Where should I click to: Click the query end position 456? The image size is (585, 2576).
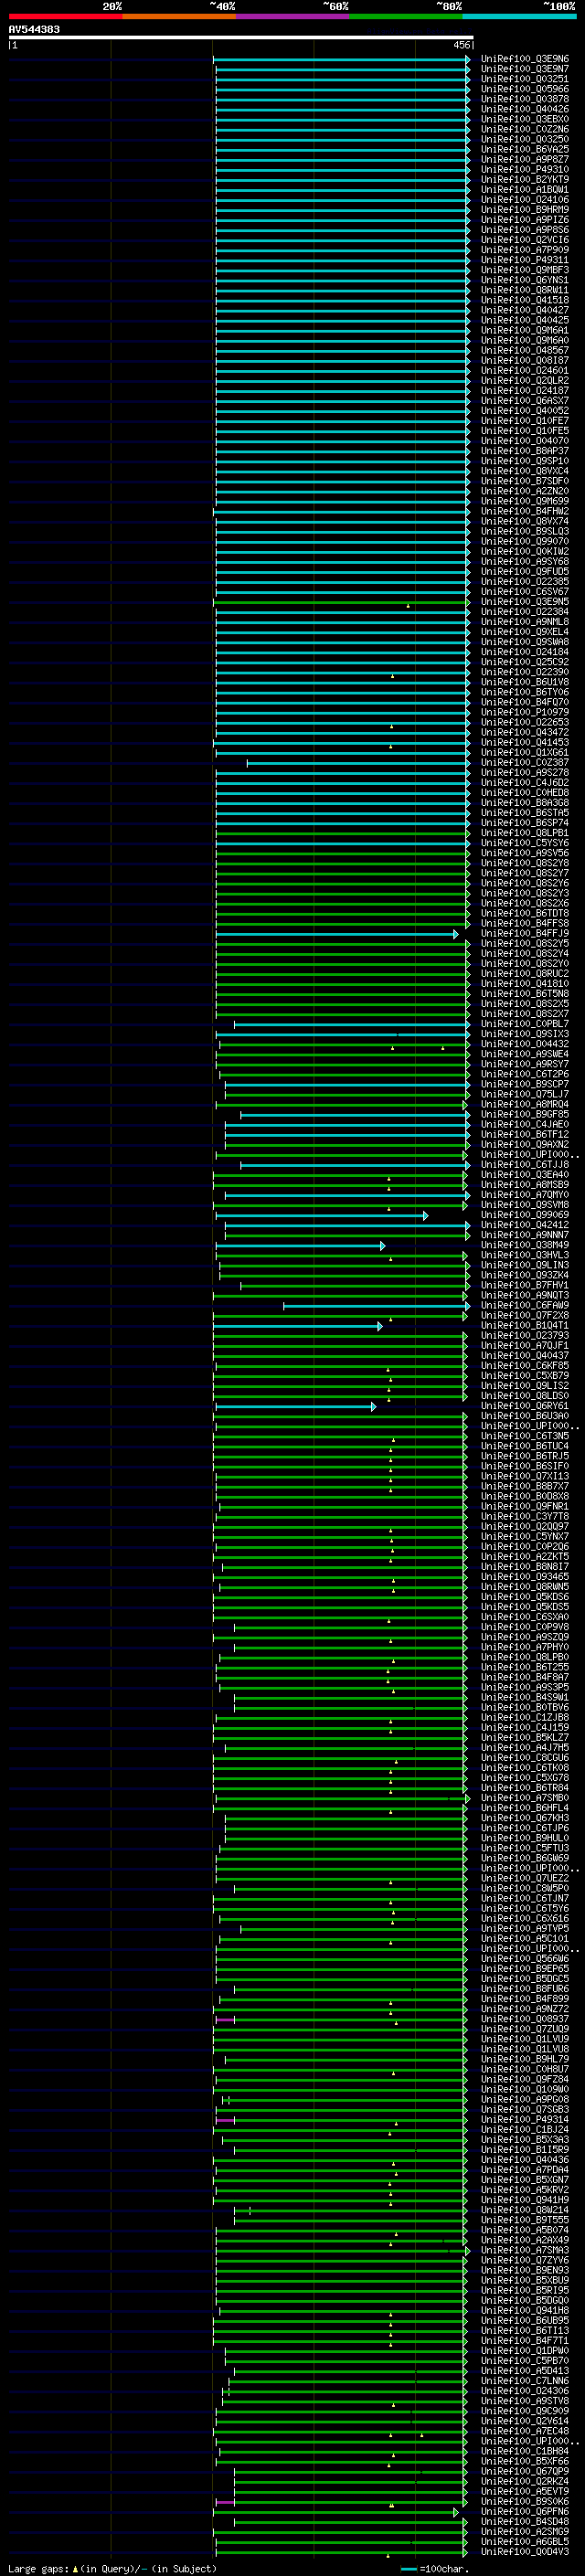click(461, 45)
